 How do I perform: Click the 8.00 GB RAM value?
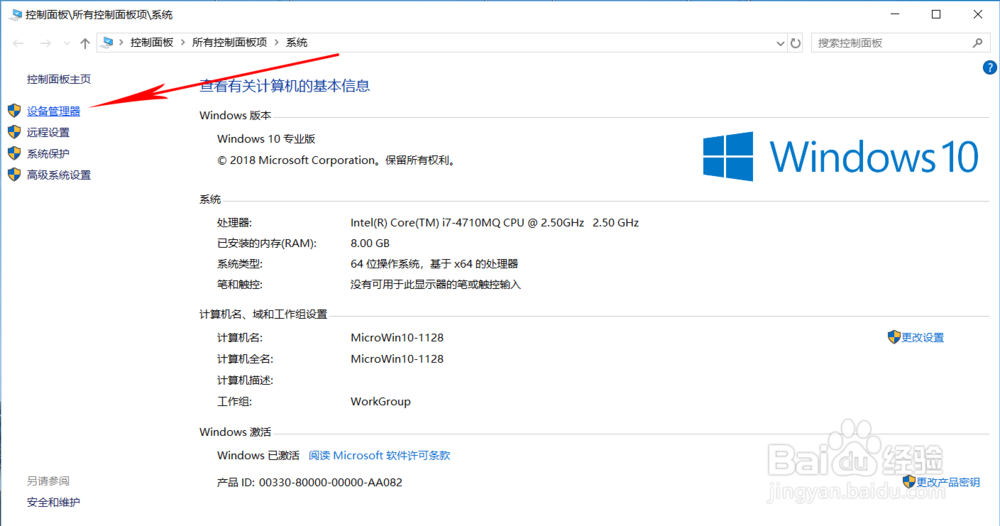point(370,243)
